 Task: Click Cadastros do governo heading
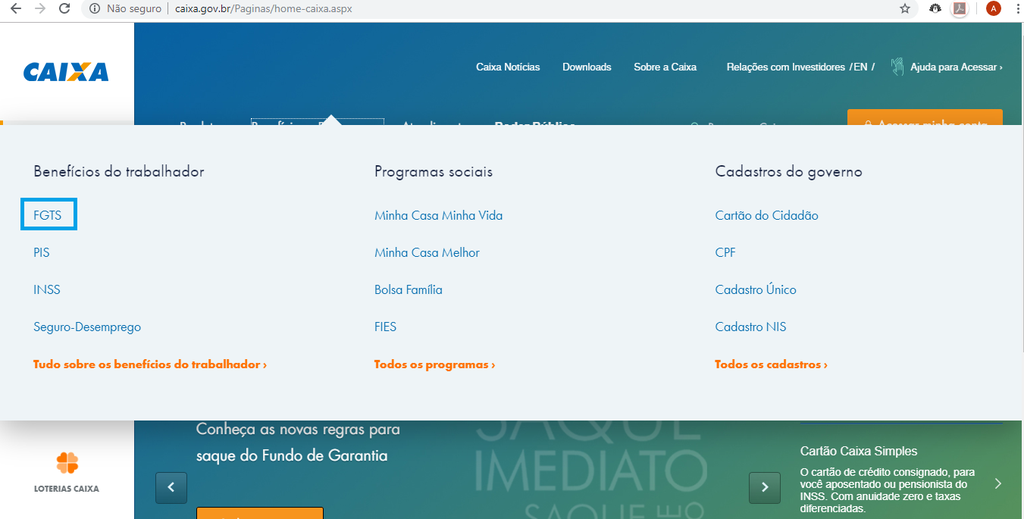(x=789, y=172)
